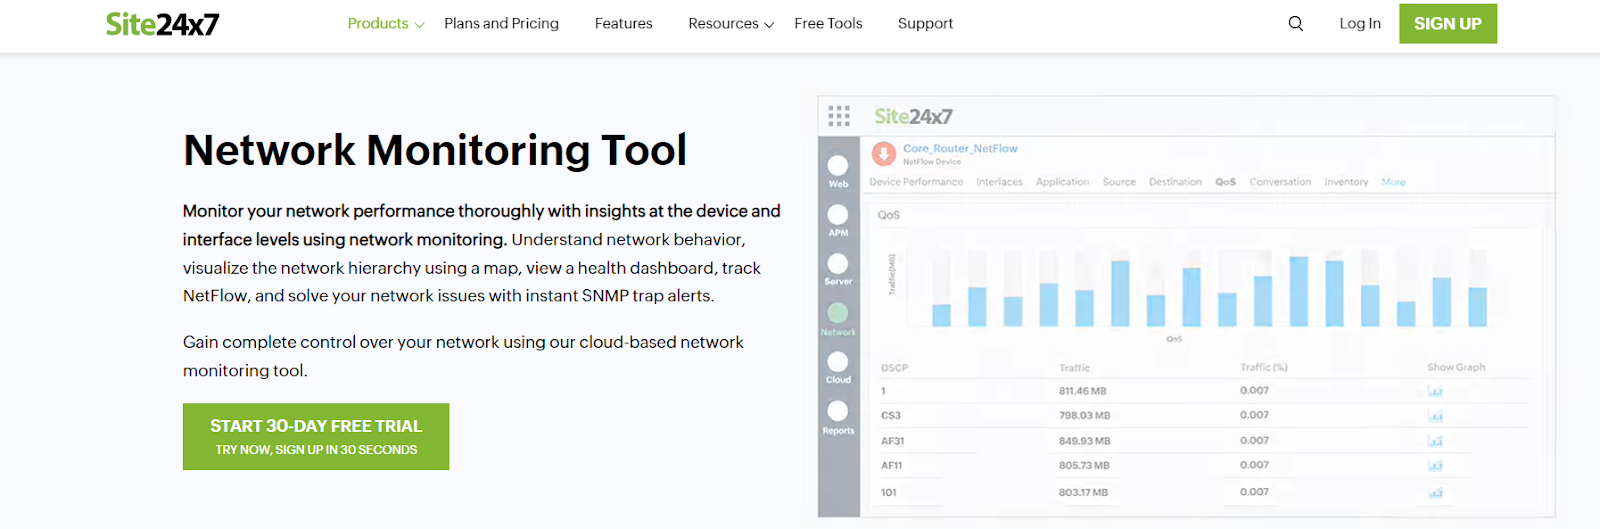The image size is (1600, 529).
Task: Select the 849.93 MB traffic value
Action: tap(1085, 440)
